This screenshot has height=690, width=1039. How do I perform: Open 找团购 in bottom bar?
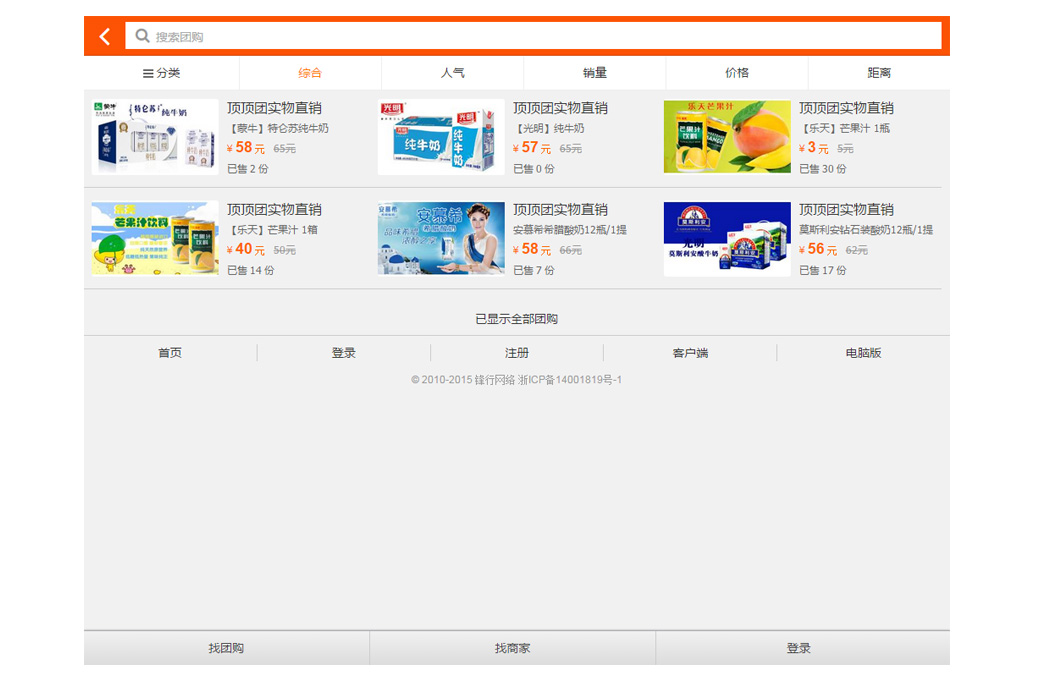tap(226, 648)
